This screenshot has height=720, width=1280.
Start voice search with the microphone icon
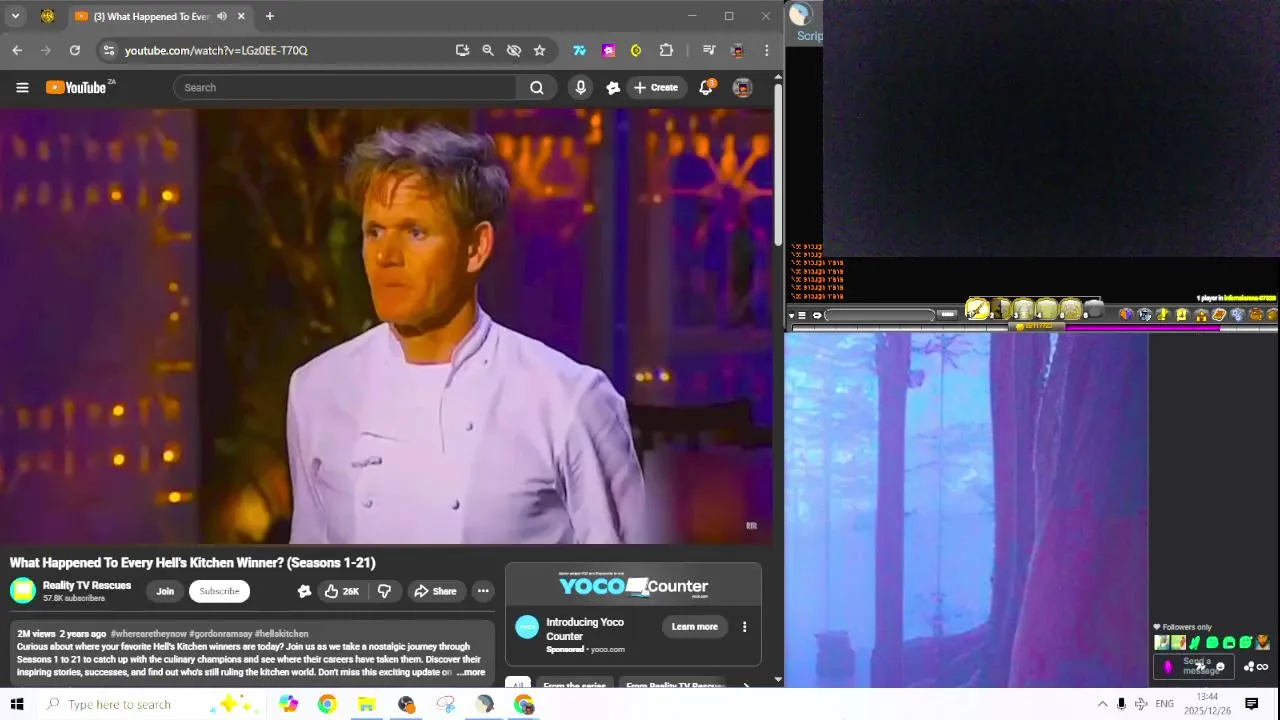(580, 88)
